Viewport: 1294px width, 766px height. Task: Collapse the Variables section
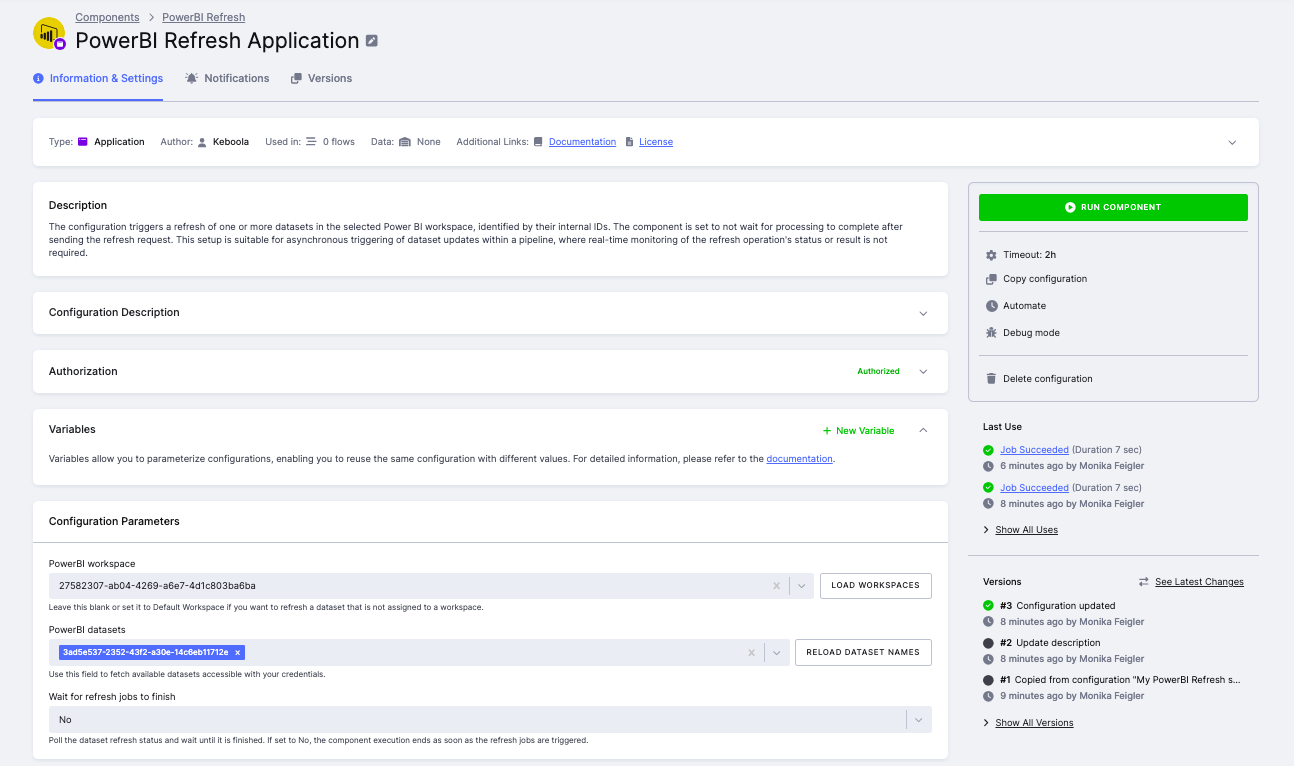pyautogui.click(x=923, y=430)
